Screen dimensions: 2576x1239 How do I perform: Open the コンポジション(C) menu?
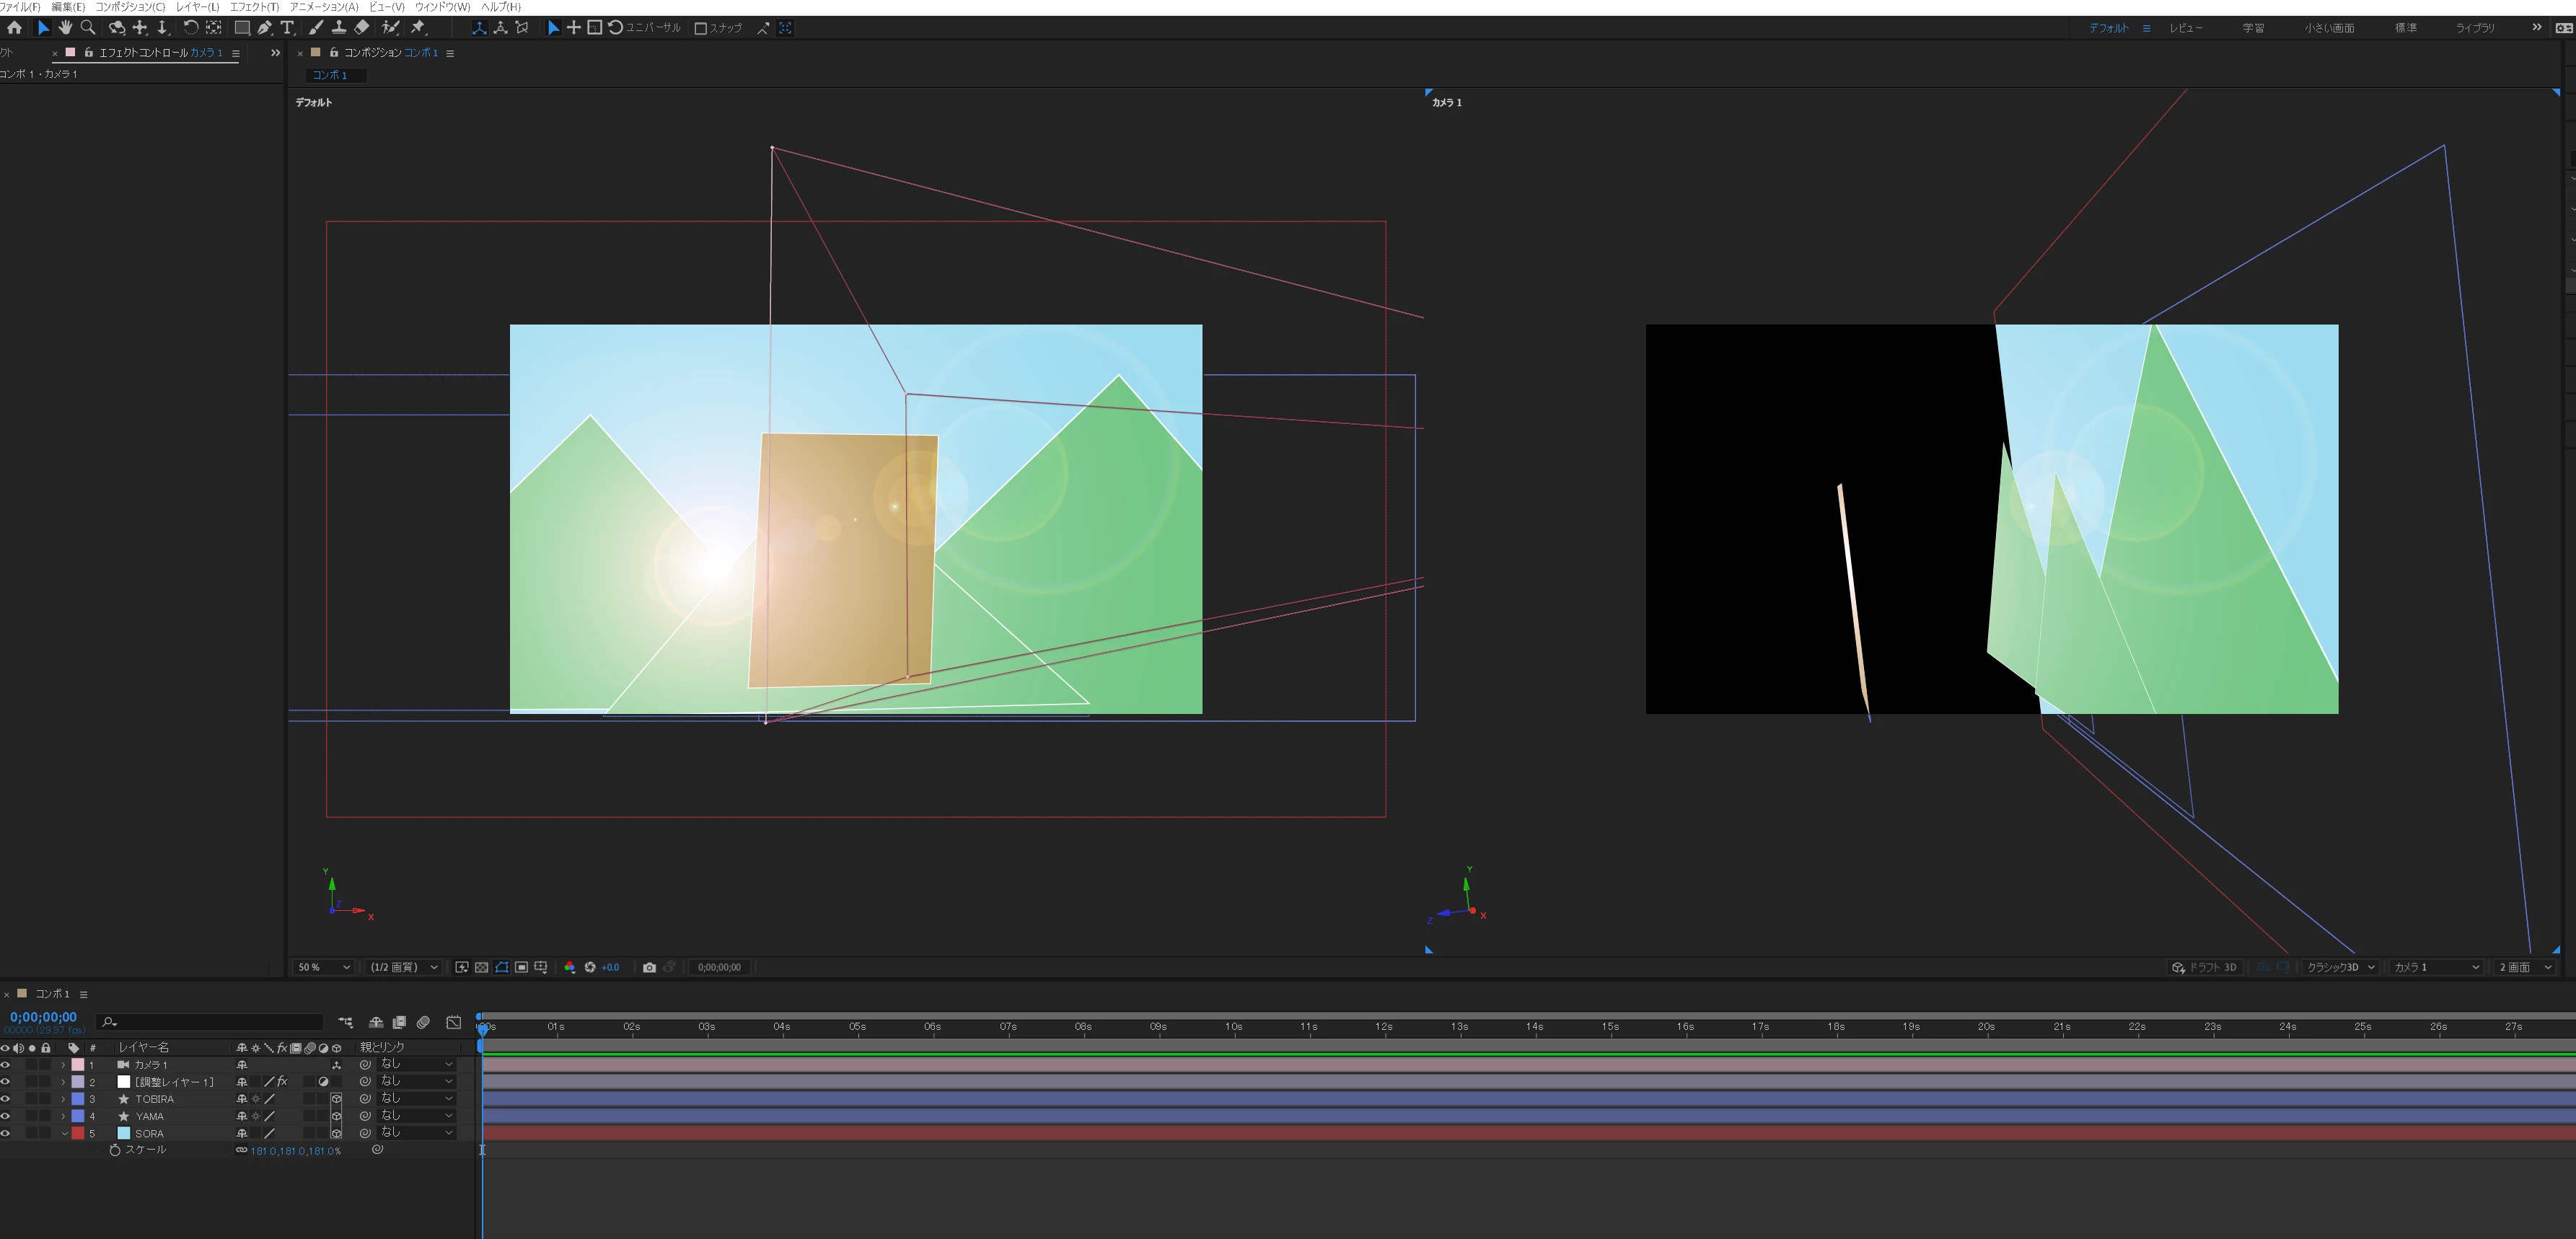pos(130,7)
